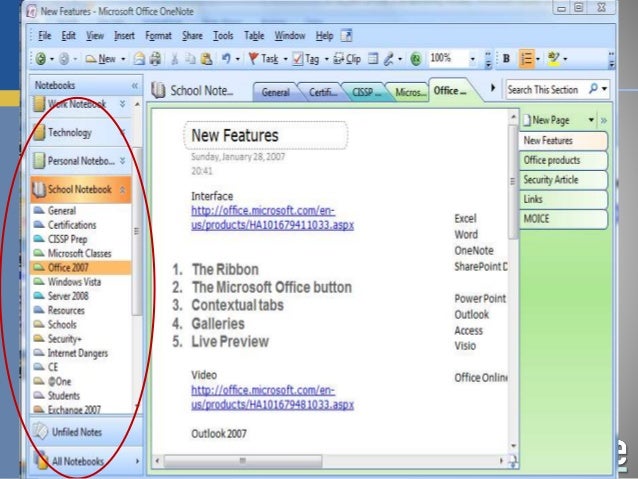Open the Insert menu
Screen dimensions: 638x479
click(124, 36)
